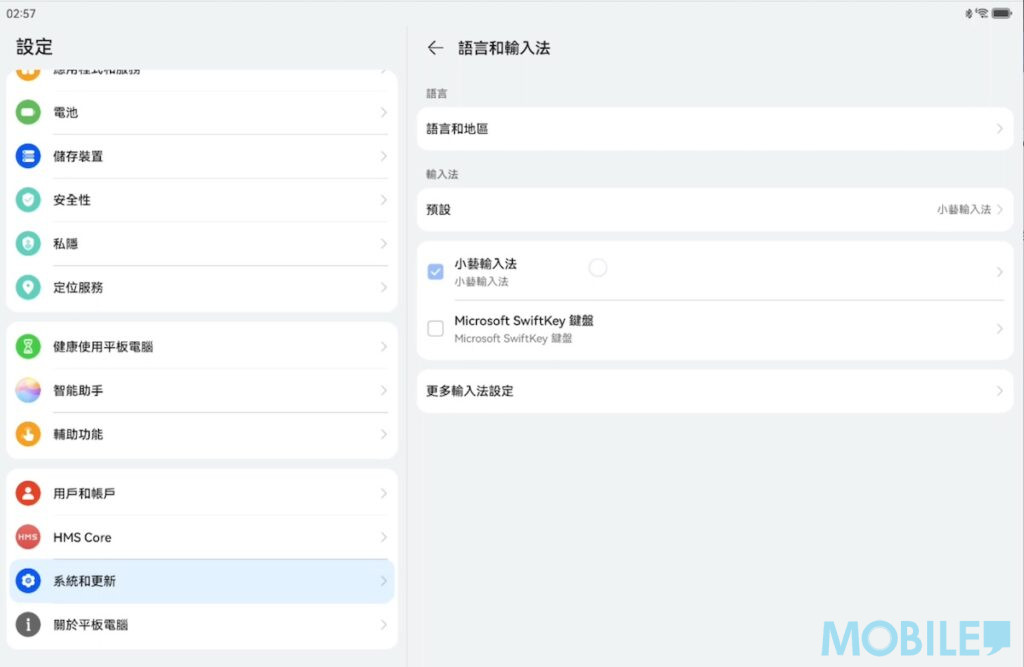Tap the blue storage (儲存裝置) icon
The image size is (1024, 667).
pos(28,156)
